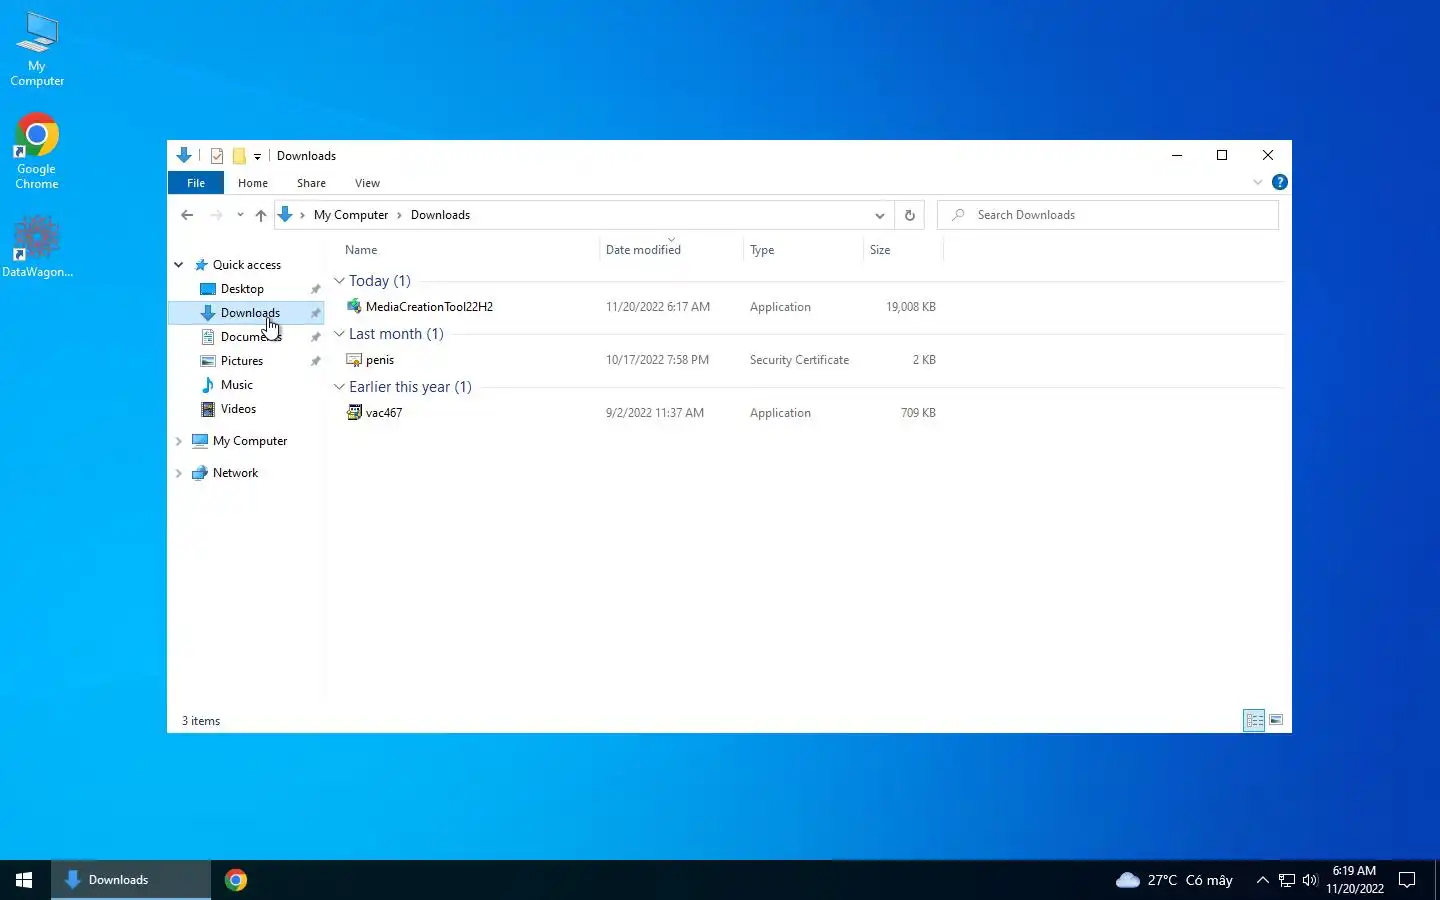The height and width of the screenshot is (900, 1440).
Task: Open Desktop in the navigation pane
Action: 242,289
